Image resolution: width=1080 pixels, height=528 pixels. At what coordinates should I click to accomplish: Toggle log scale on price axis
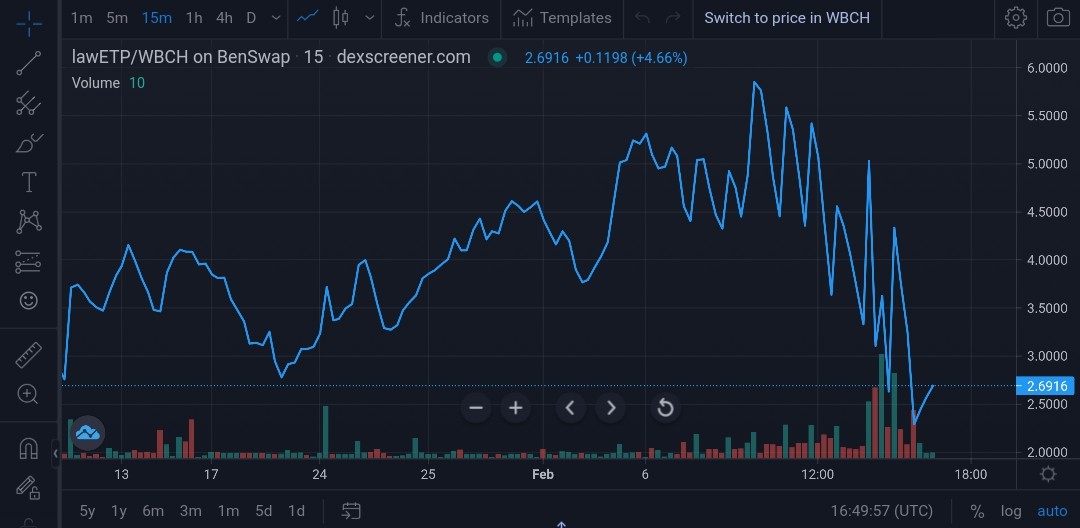1011,511
